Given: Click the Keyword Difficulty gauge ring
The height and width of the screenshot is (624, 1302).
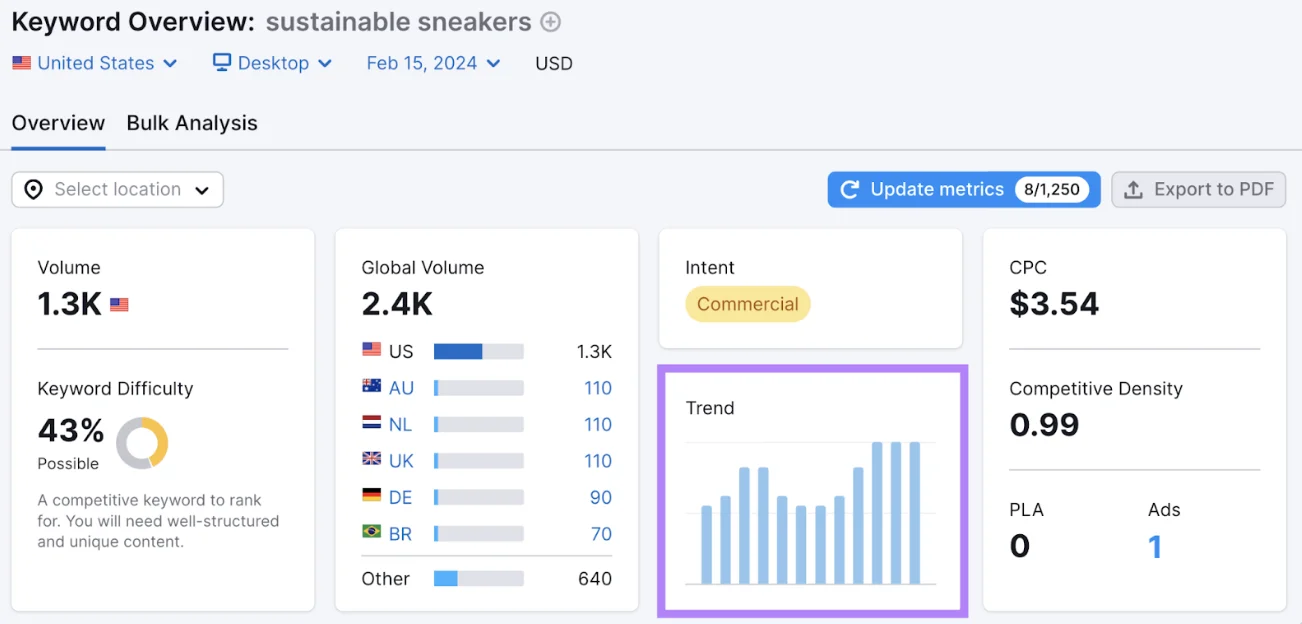Looking at the screenshot, I should tap(143, 443).
